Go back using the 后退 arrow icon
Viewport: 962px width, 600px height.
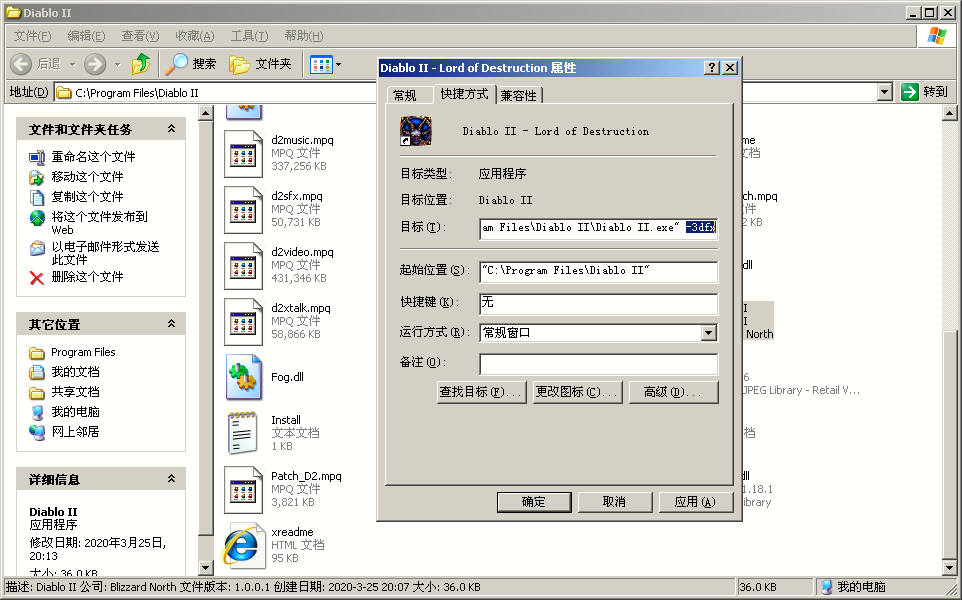click(21, 64)
